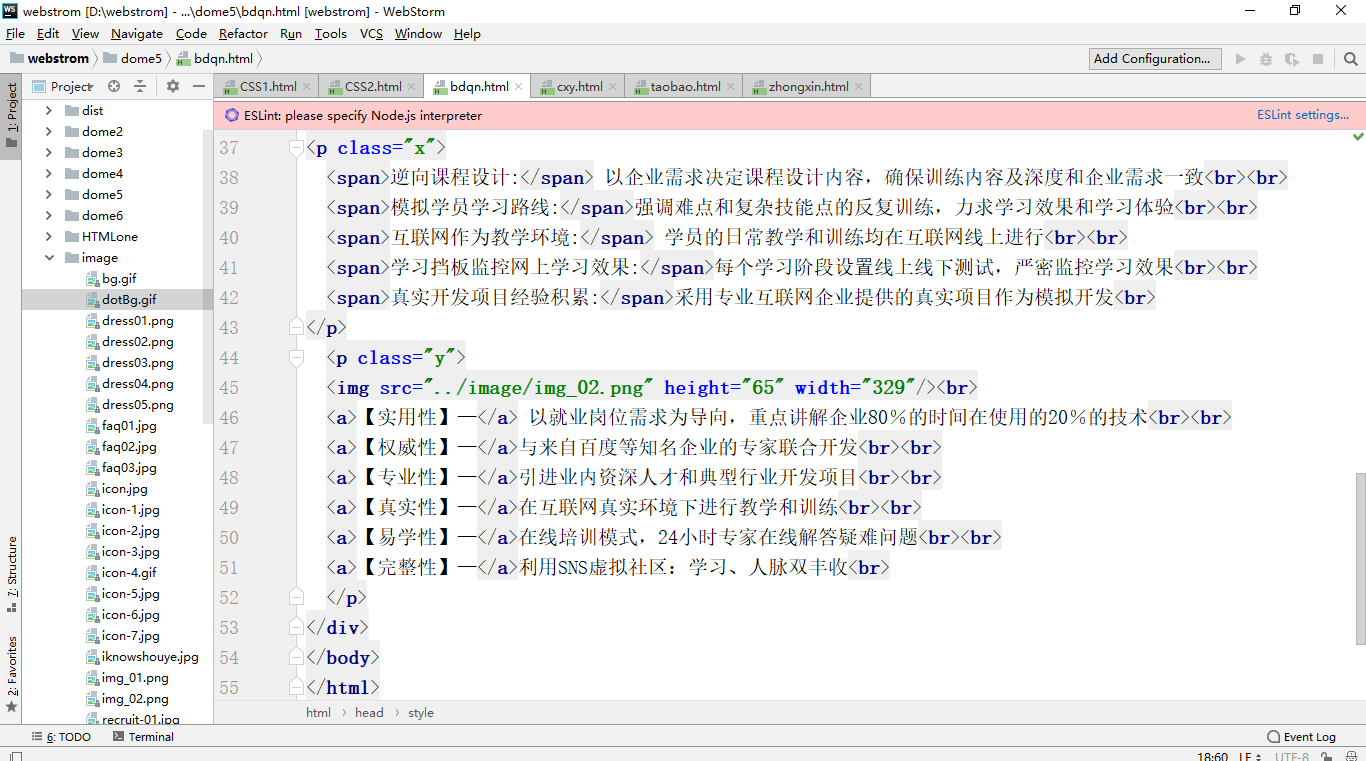Image resolution: width=1366 pixels, height=761 pixels.
Task: Expand the dome4 folder
Action: (x=48, y=174)
